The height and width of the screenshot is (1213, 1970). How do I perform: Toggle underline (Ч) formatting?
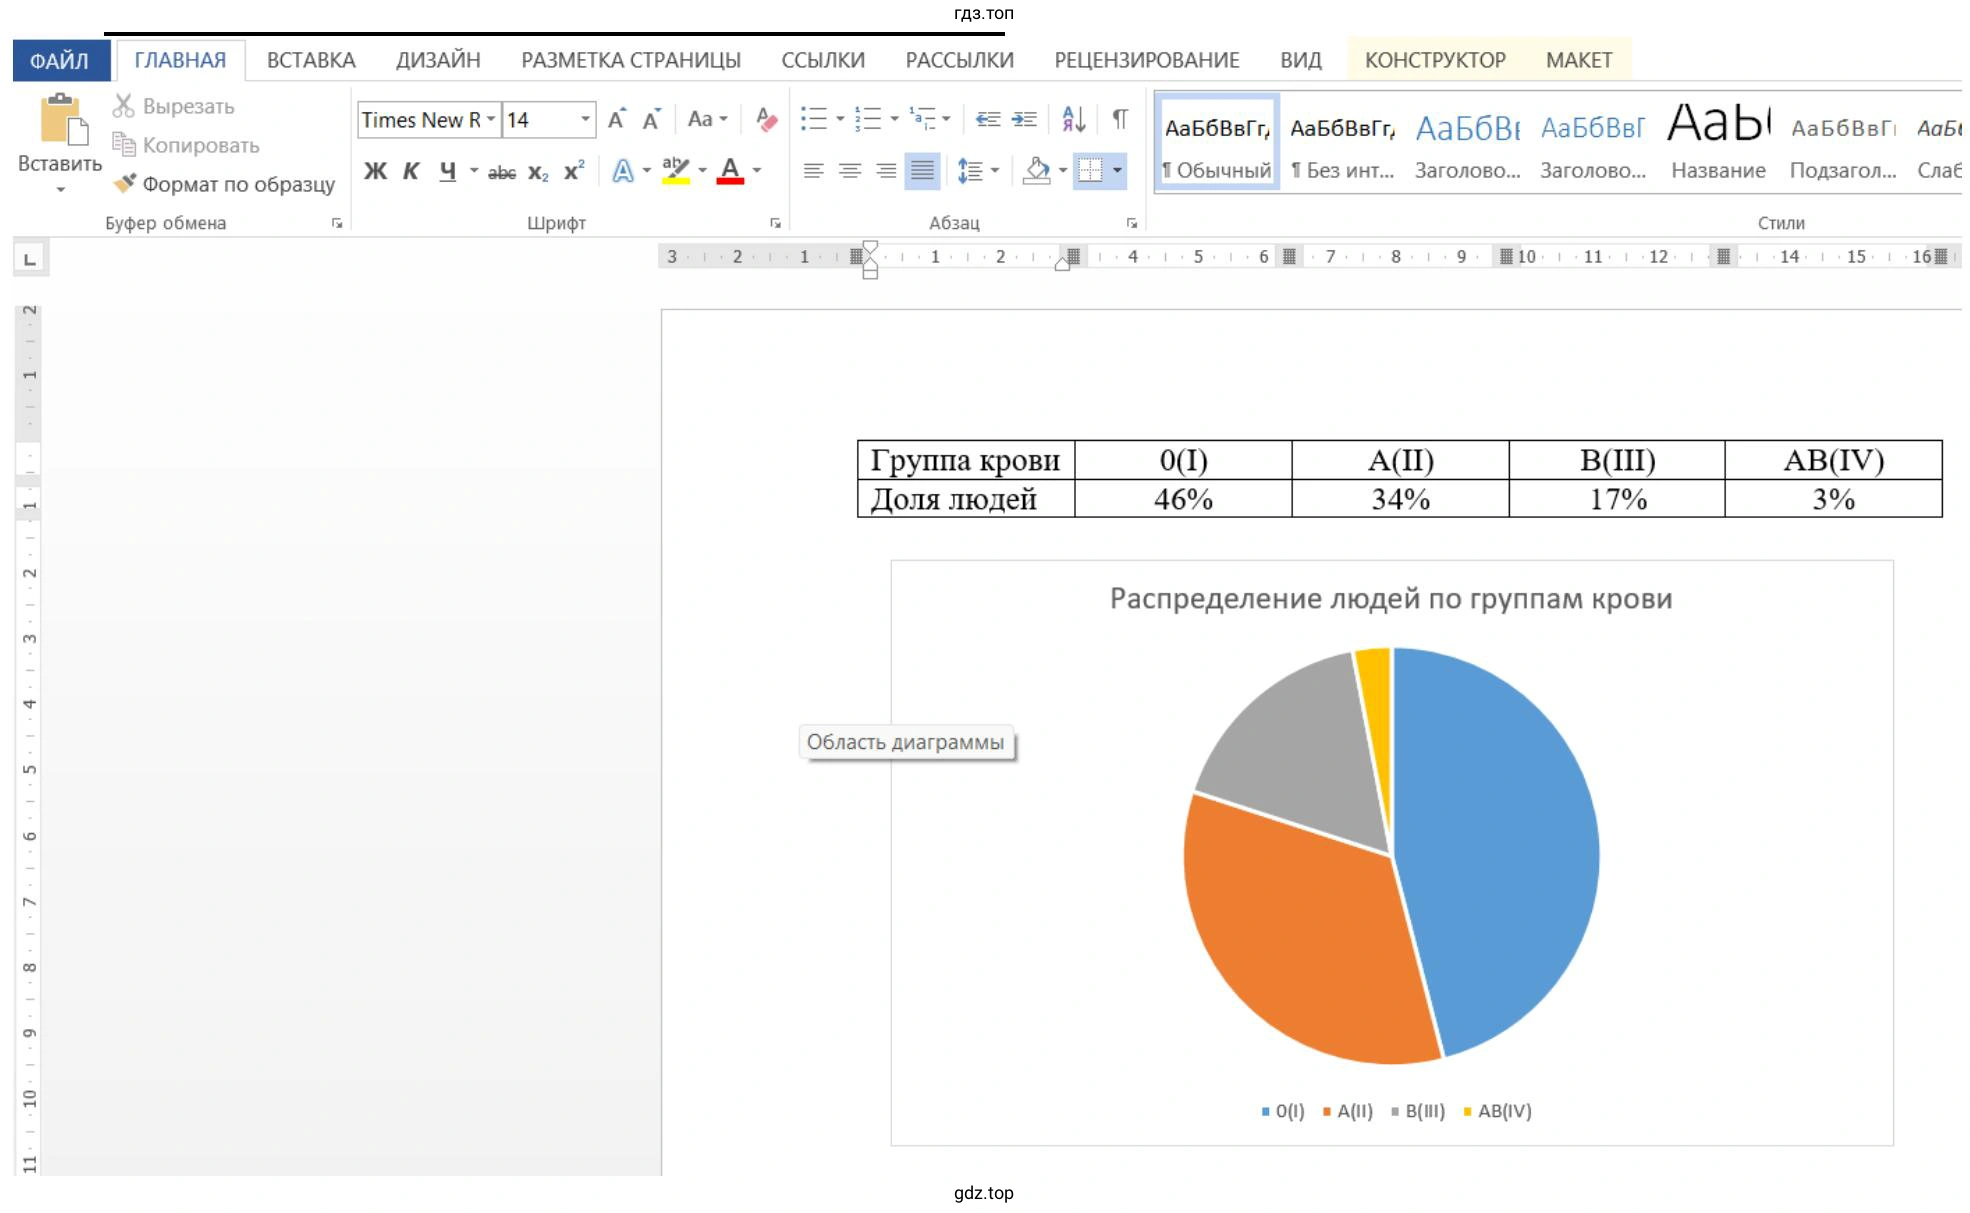tap(447, 171)
